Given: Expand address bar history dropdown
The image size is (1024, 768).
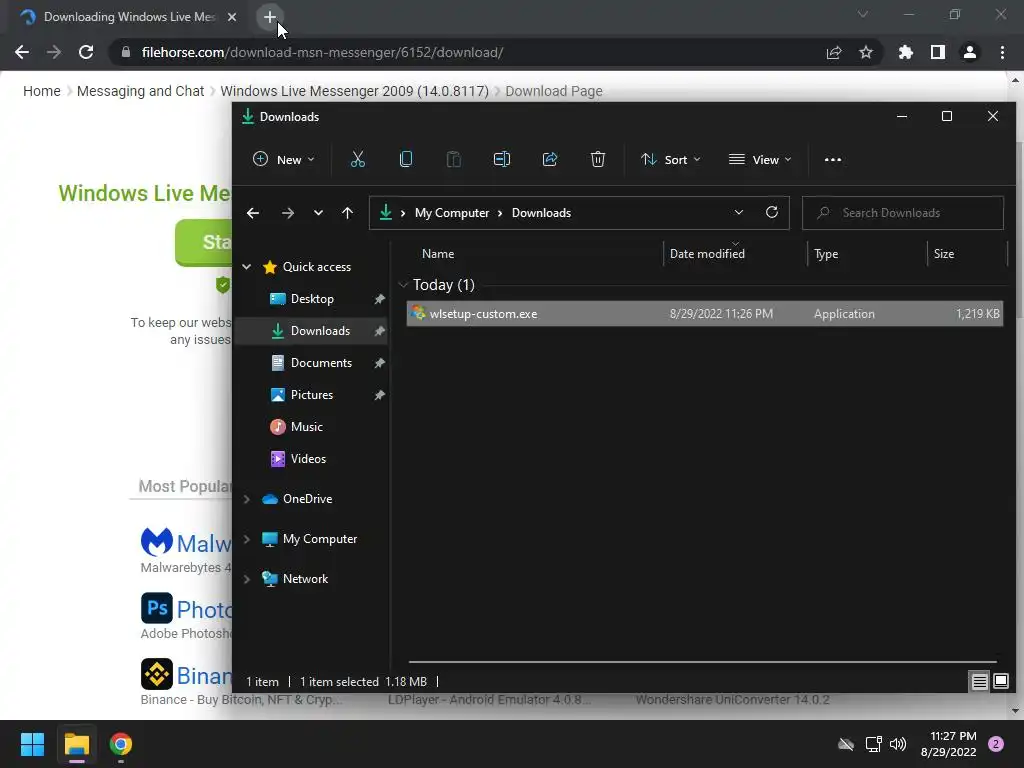Looking at the screenshot, I should [739, 212].
